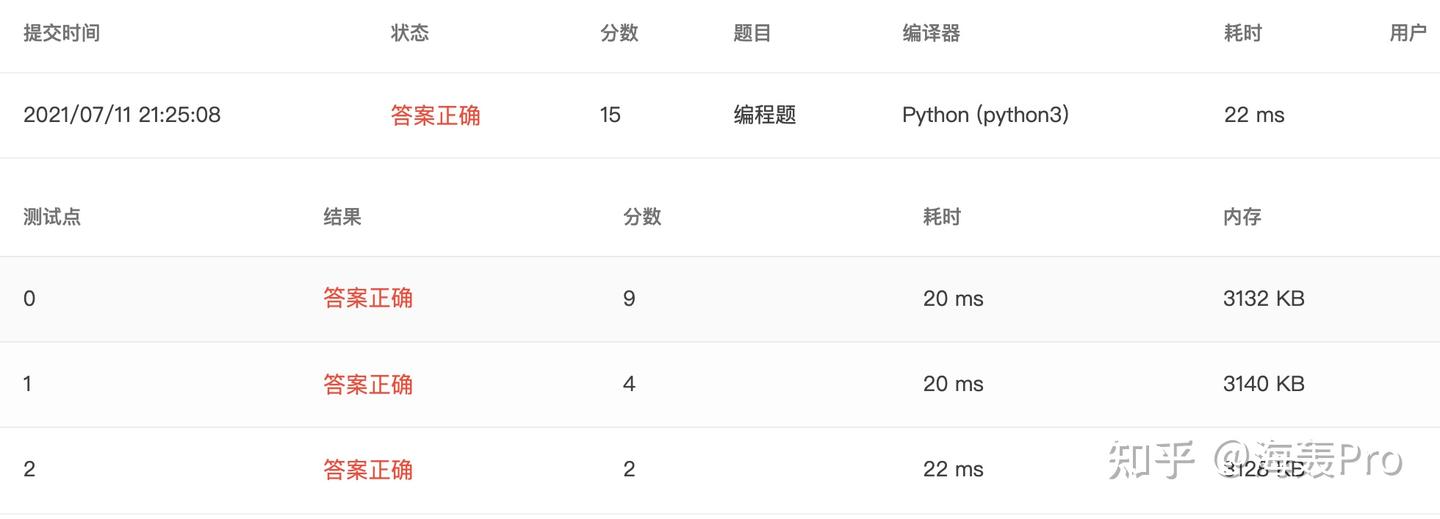This screenshot has height=519, width=1440.
Task: Open the 编程题 problem entry
Action: 765,115
